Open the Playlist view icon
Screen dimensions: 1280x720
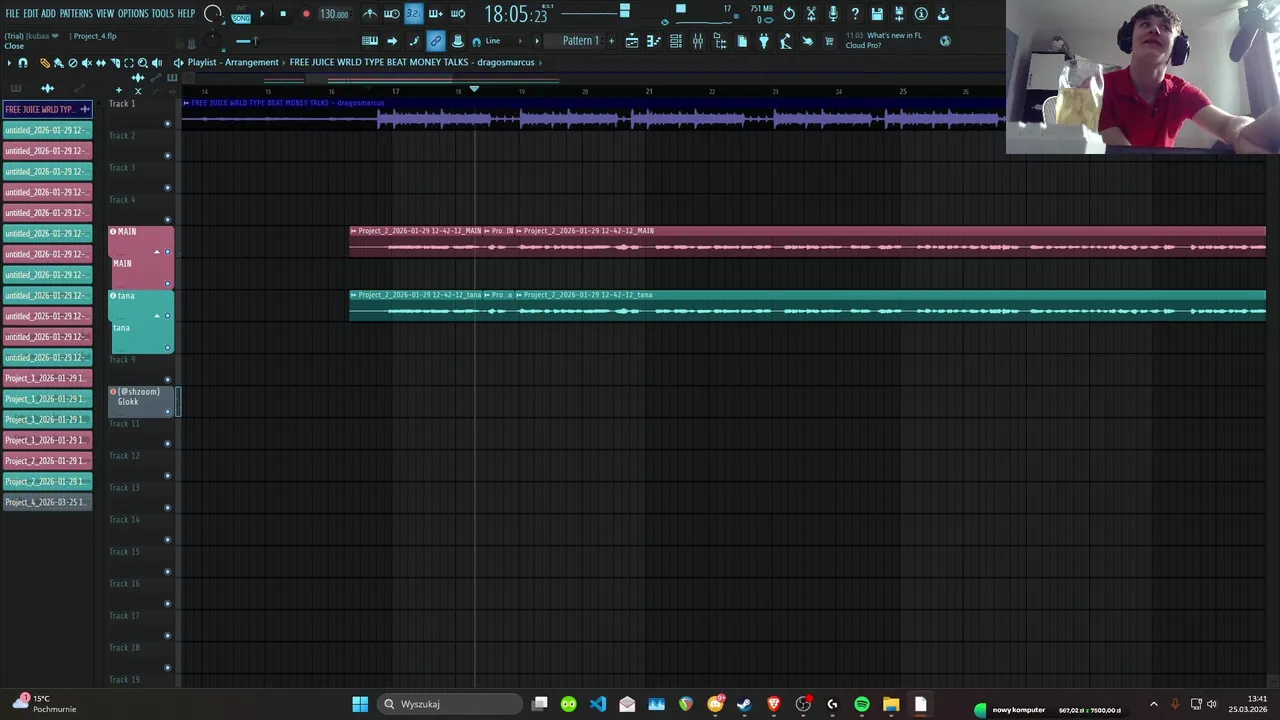[x=632, y=41]
